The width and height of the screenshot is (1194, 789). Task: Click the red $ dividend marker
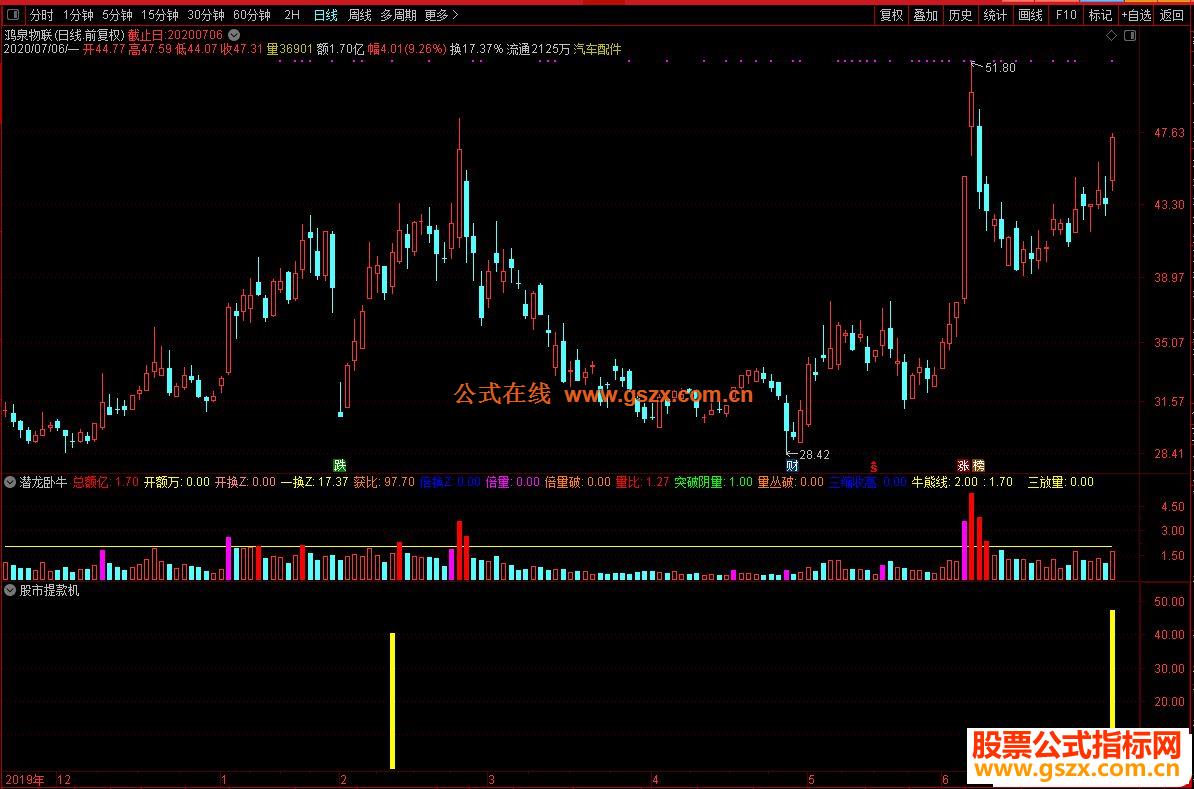click(x=874, y=466)
